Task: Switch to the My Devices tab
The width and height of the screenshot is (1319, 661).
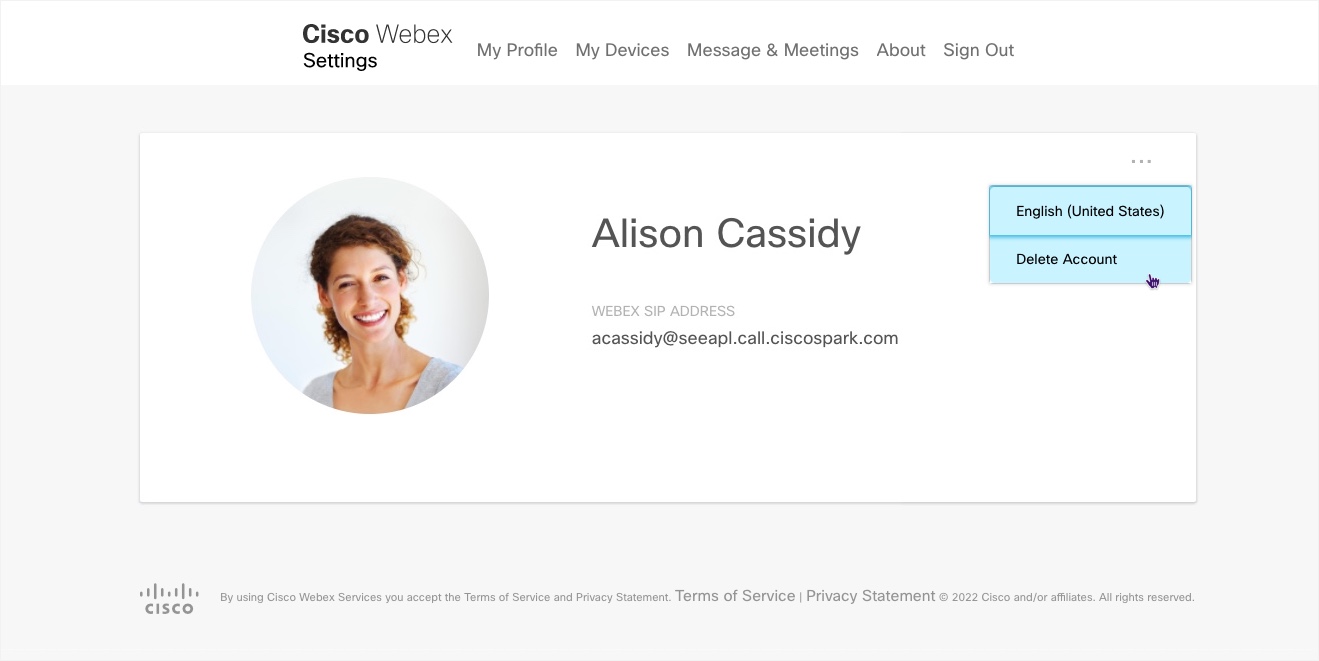Action: coord(622,50)
